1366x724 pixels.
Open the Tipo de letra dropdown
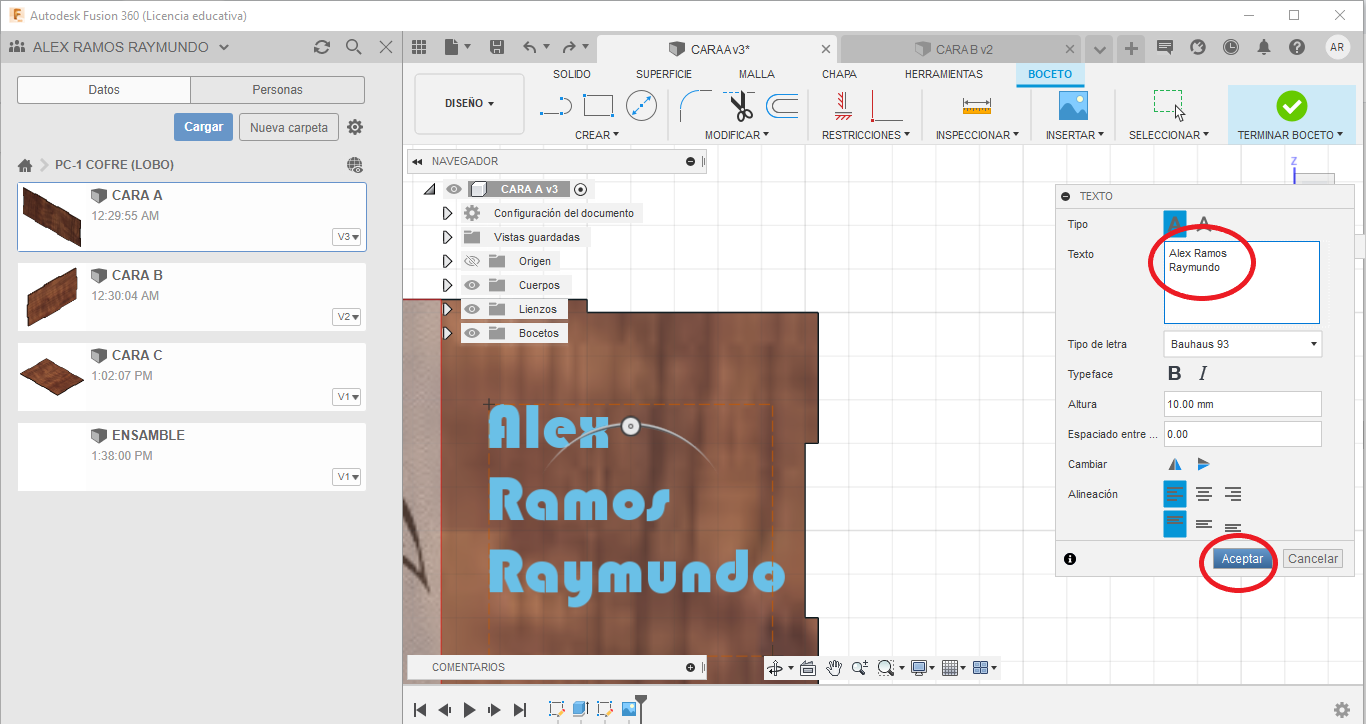tap(1242, 344)
